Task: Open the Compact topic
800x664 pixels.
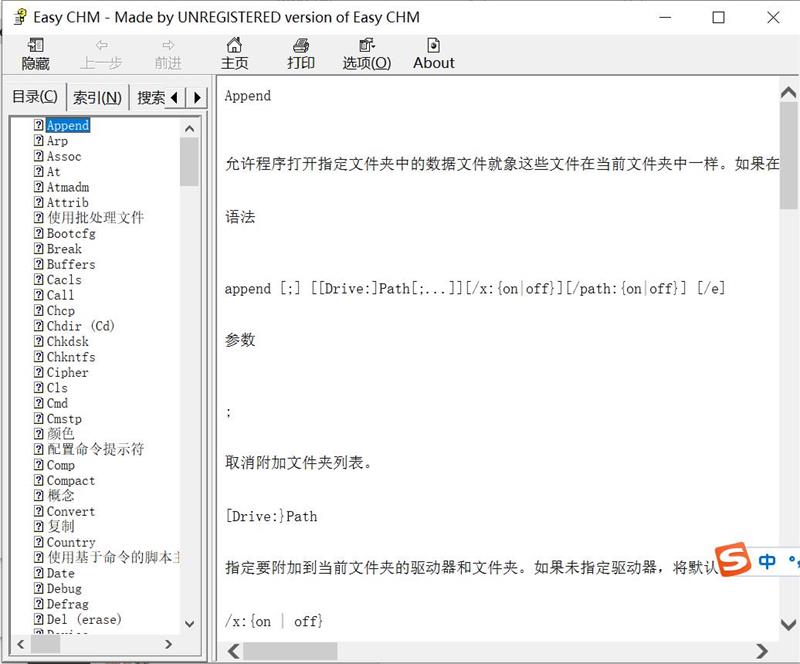Action: pyautogui.click(x=71, y=480)
